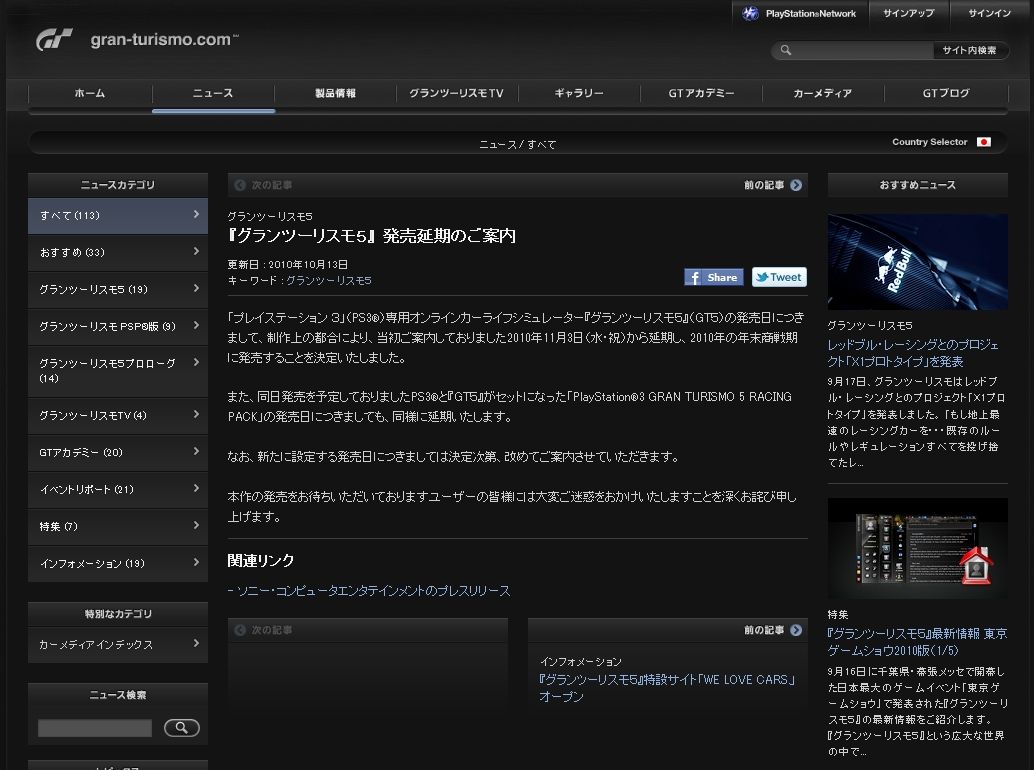Open the 製品情報 navigation tab
Viewport: 1034px width, 770px height.
pos(335,94)
